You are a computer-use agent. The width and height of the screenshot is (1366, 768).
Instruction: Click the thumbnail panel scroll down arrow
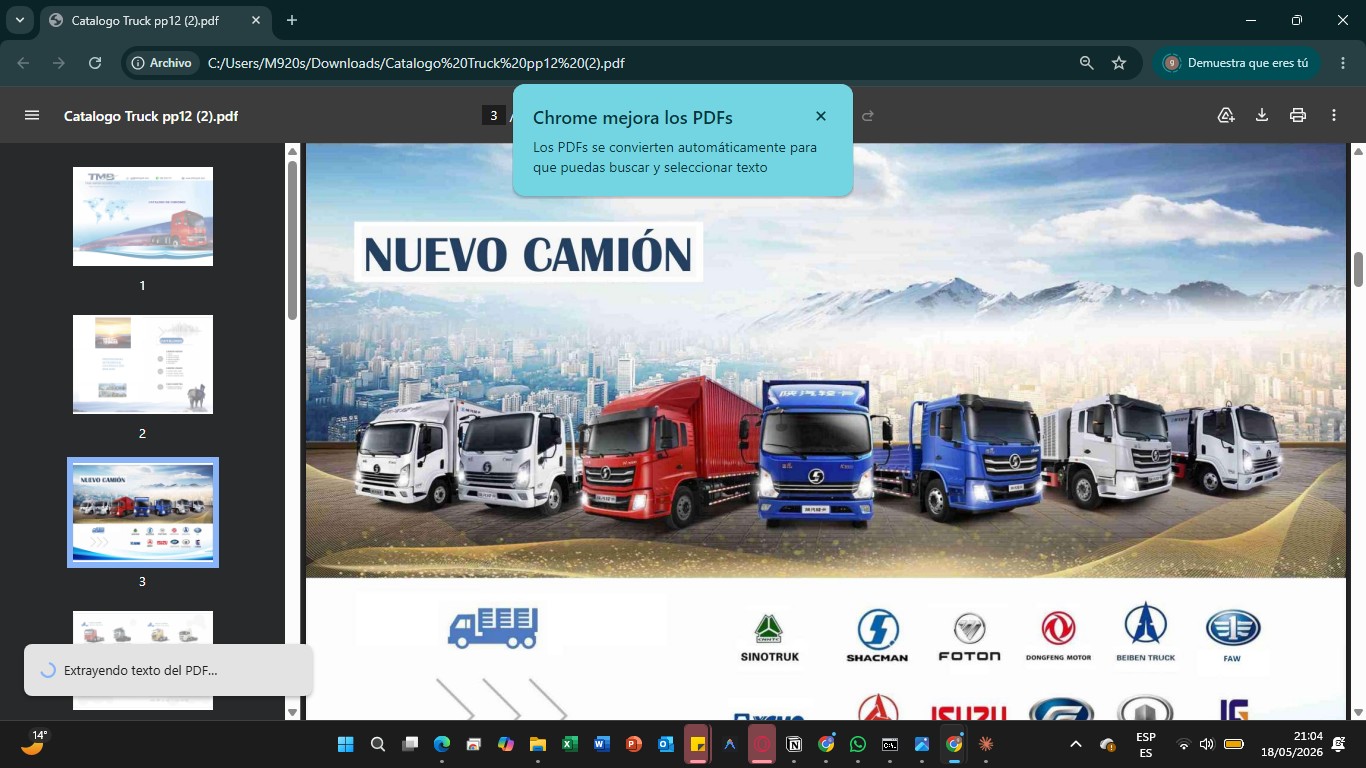click(292, 712)
